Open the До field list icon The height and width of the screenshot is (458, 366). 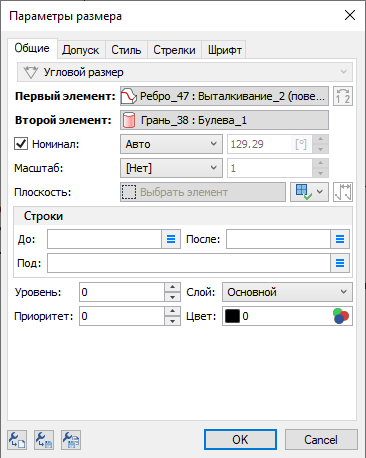click(x=171, y=239)
